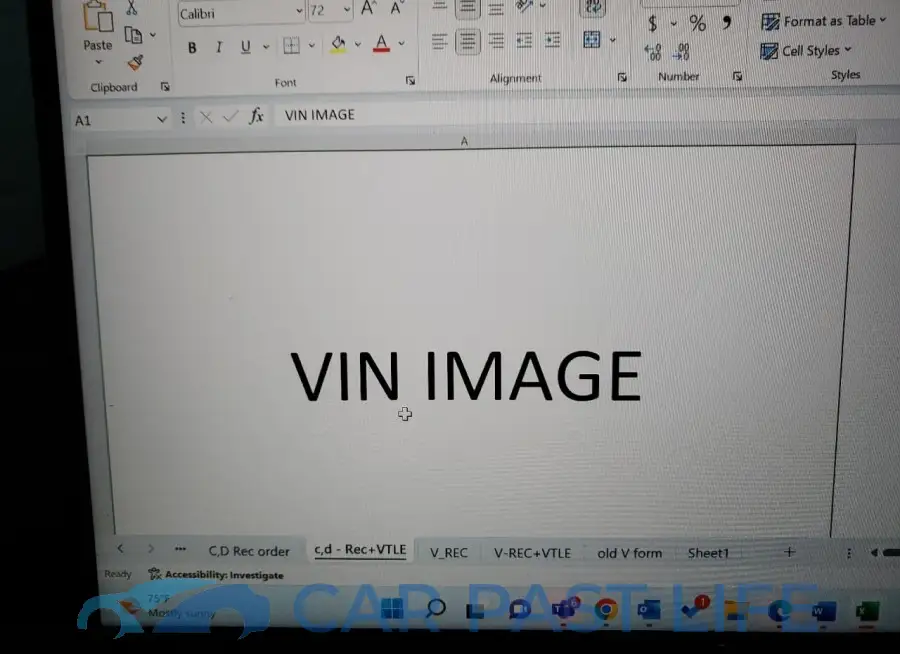
Task: Toggle Italic formatting
Action: [x=219, y=47]
